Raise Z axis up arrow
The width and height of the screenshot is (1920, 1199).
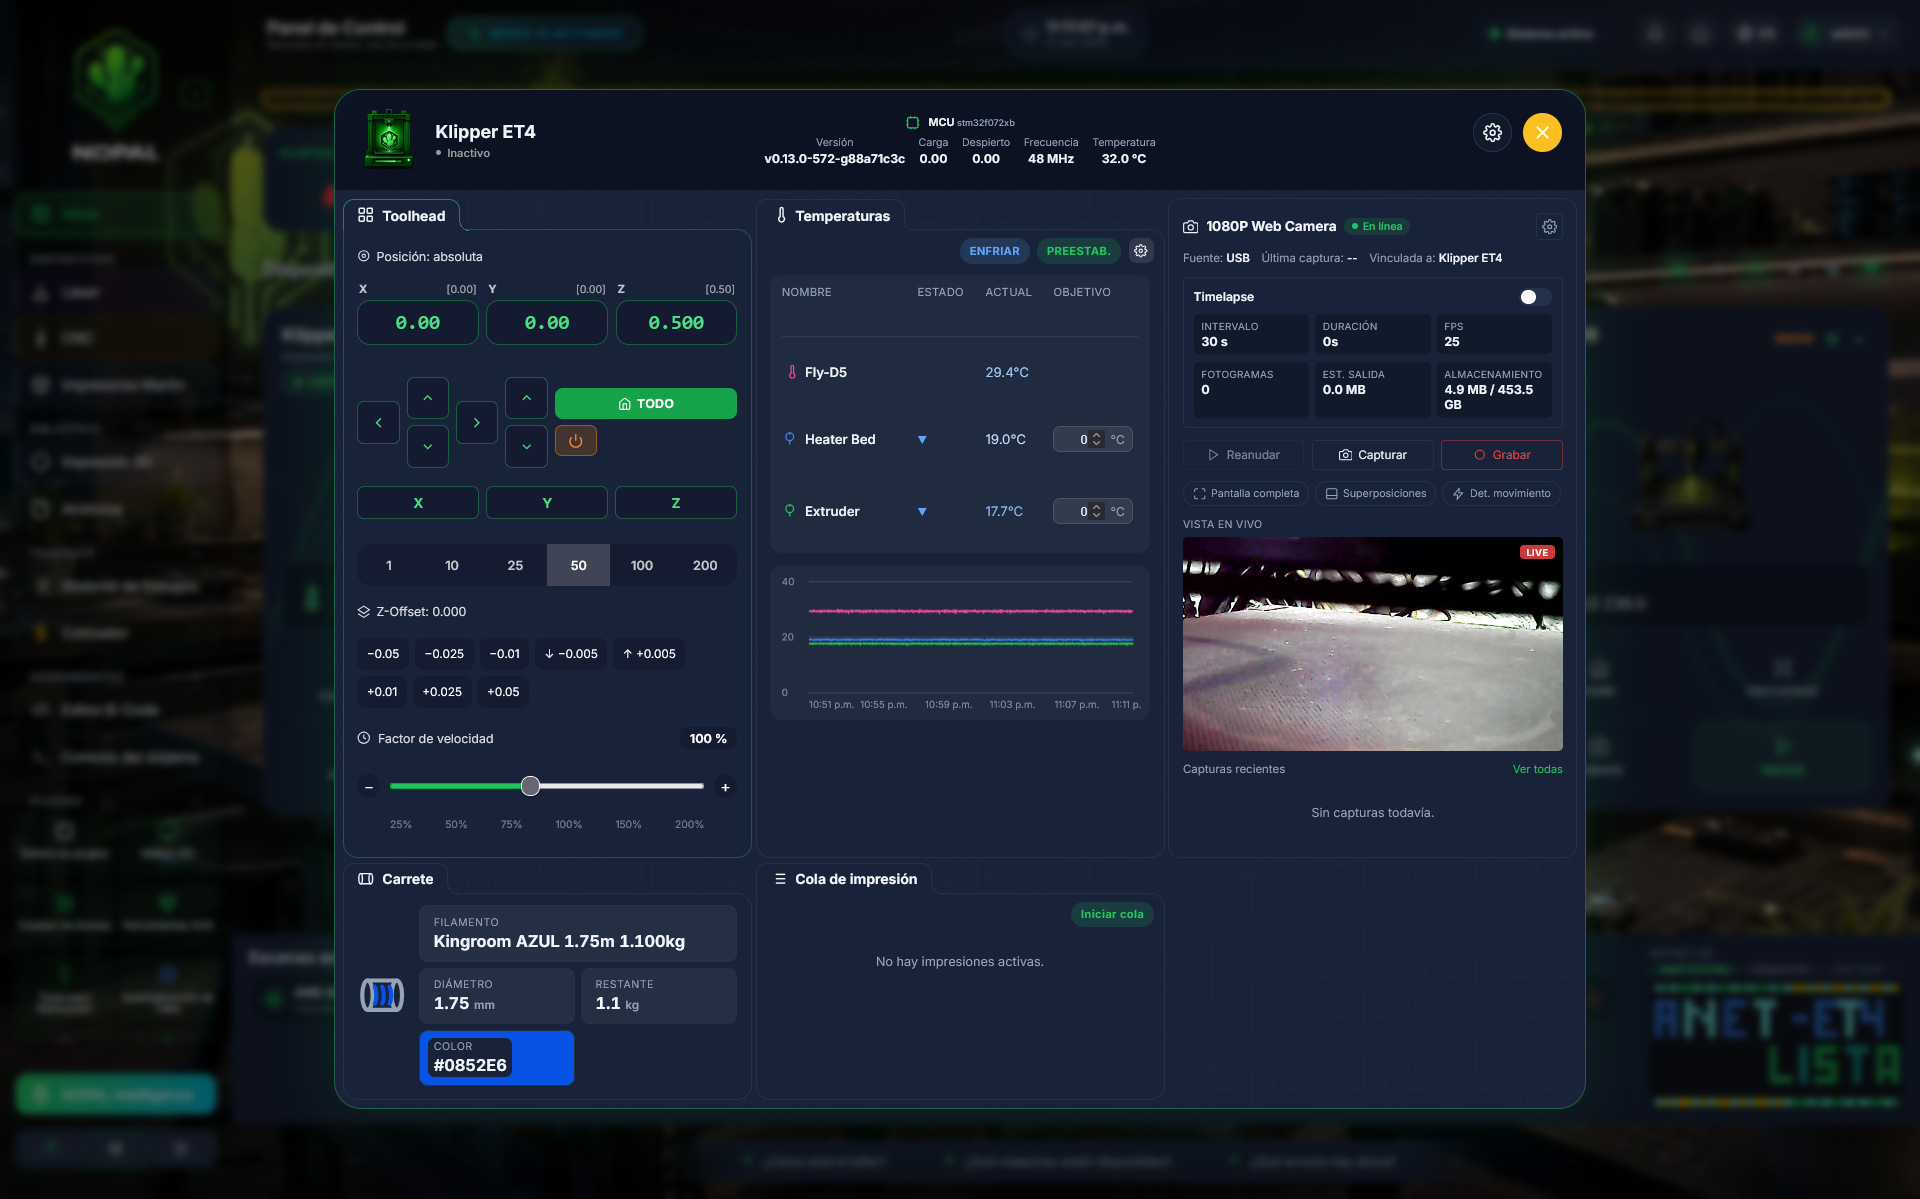pos(527,398)
